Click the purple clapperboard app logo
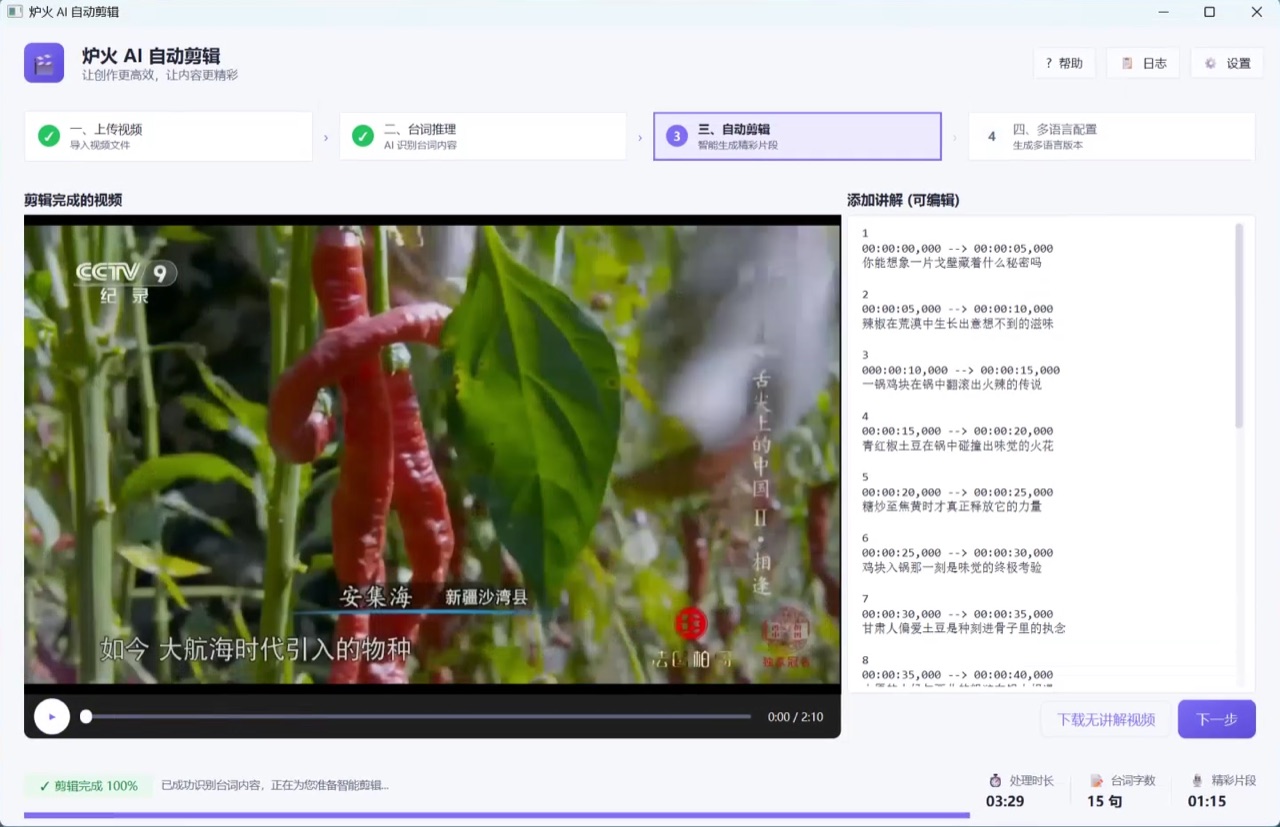 click(44, 63)
